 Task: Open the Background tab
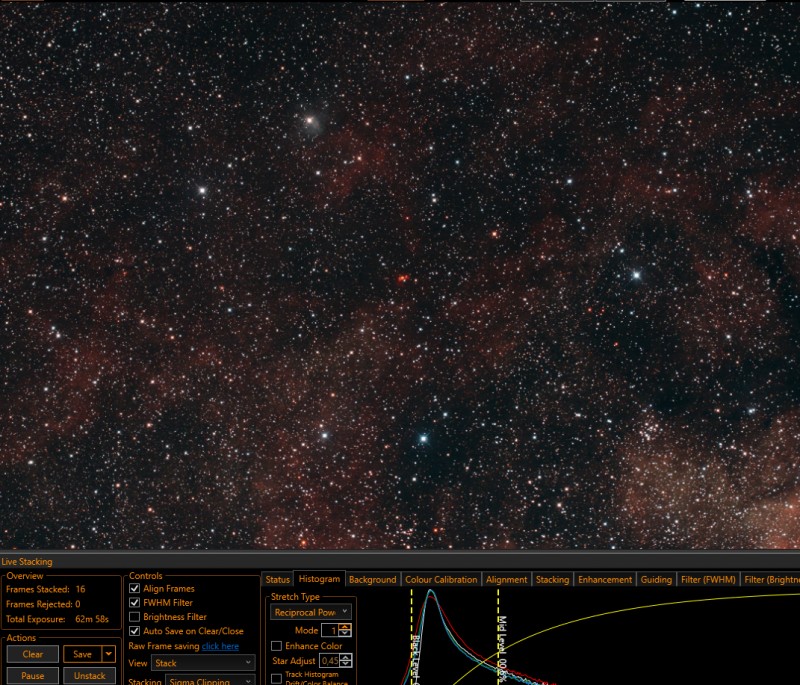pyautogui.click(x=372, y=579)
